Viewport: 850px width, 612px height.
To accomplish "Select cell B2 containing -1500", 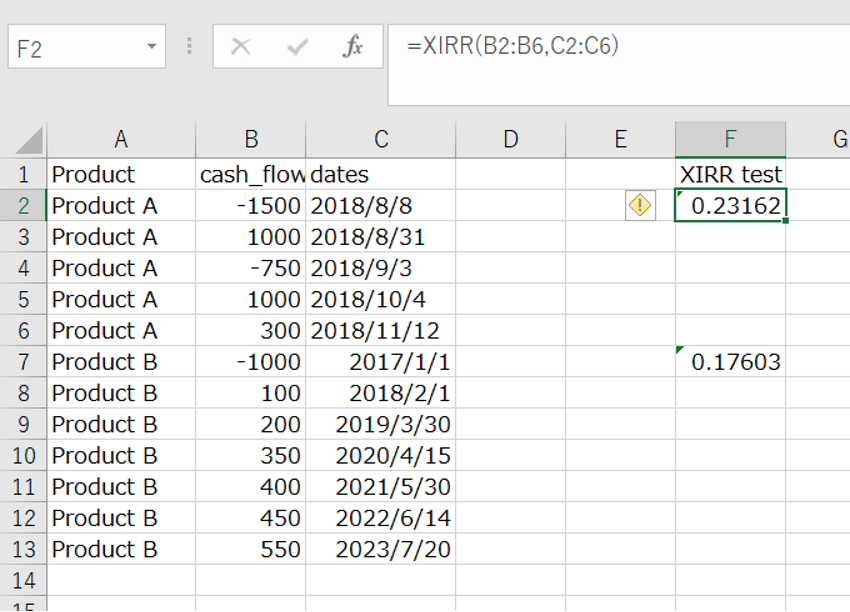I will (250, 205).
